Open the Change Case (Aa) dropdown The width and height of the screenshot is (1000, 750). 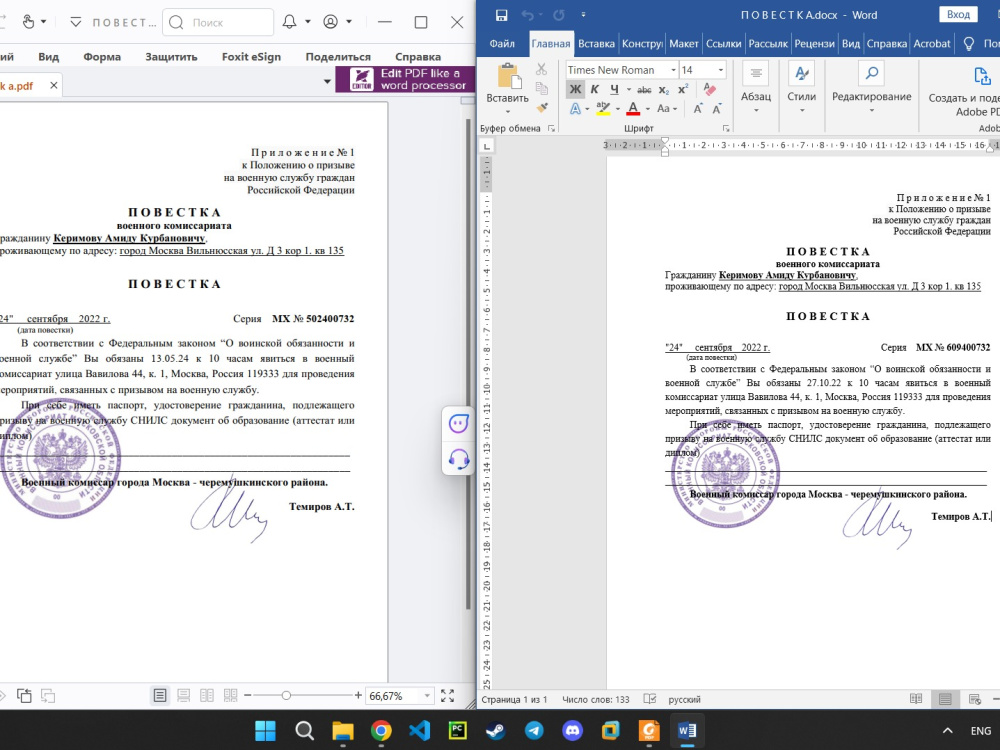[x=666, y=108]
